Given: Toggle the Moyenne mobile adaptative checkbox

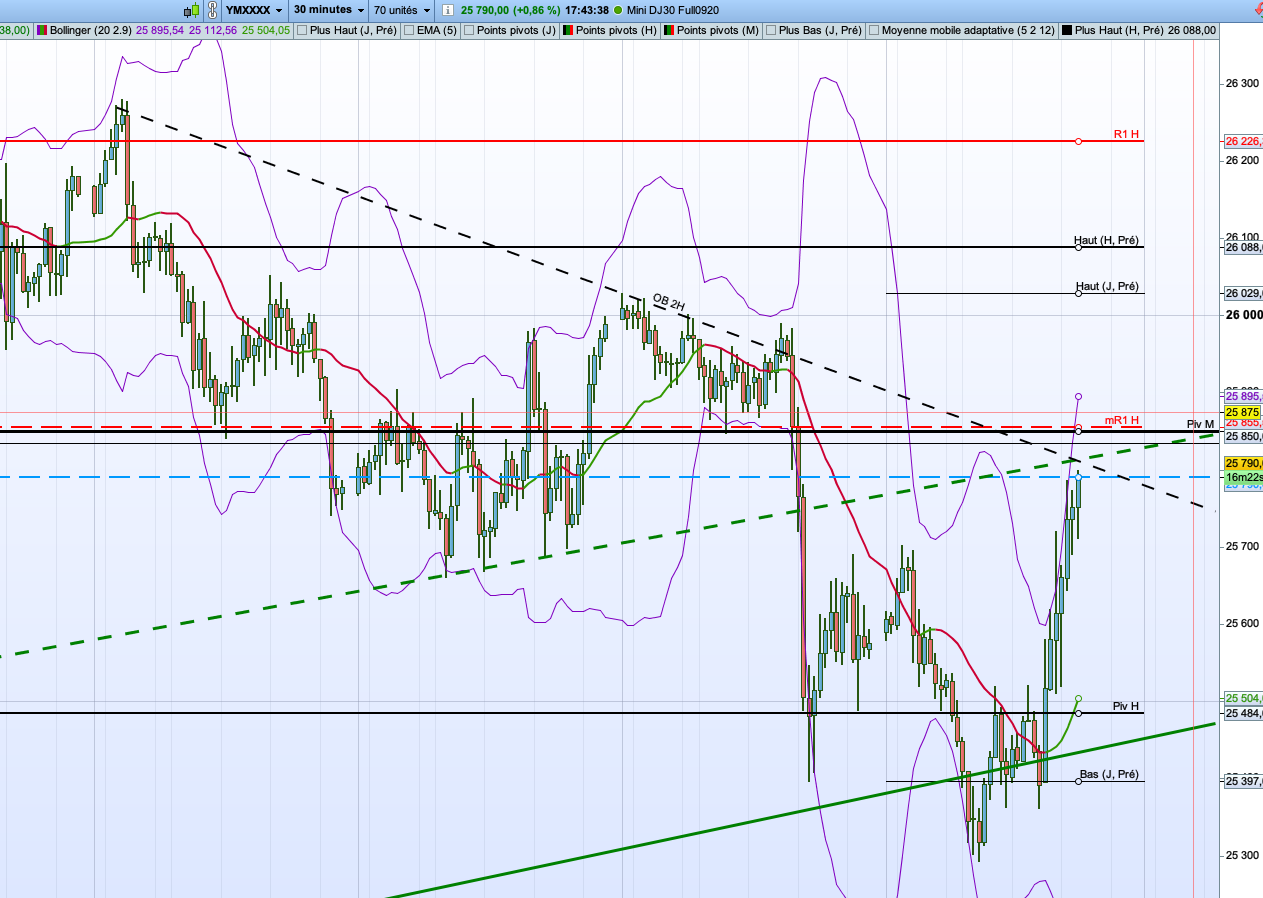Looking at the screenshot, I should click(874, 30).
